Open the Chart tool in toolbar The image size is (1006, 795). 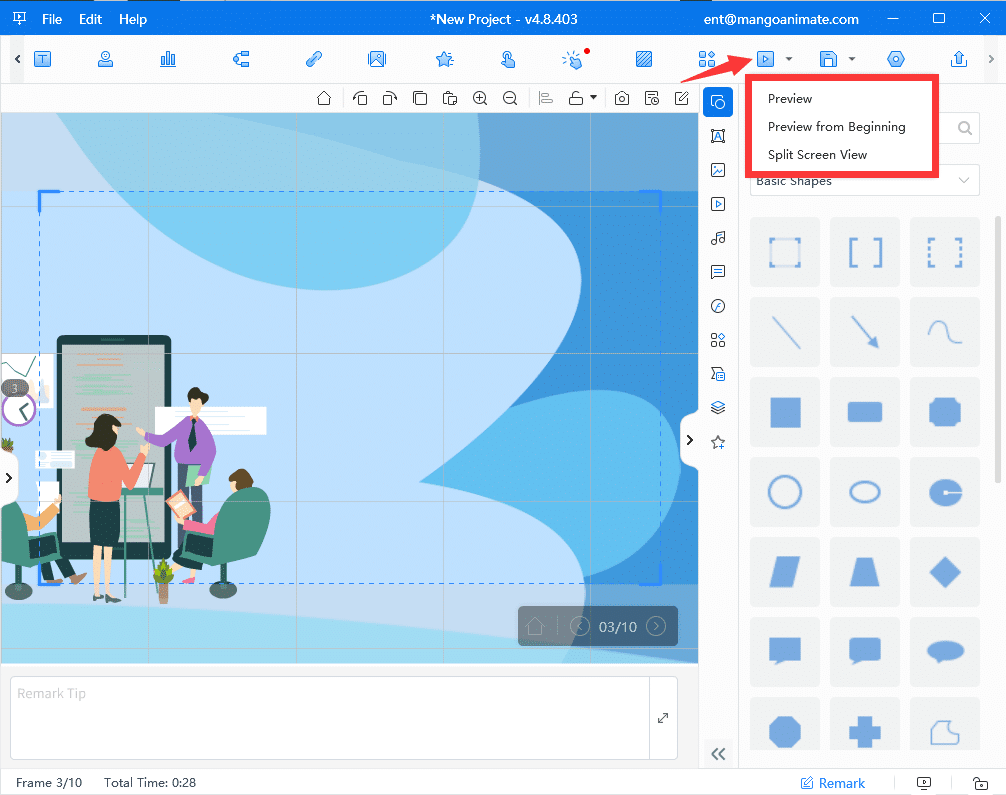coord(168,59)
